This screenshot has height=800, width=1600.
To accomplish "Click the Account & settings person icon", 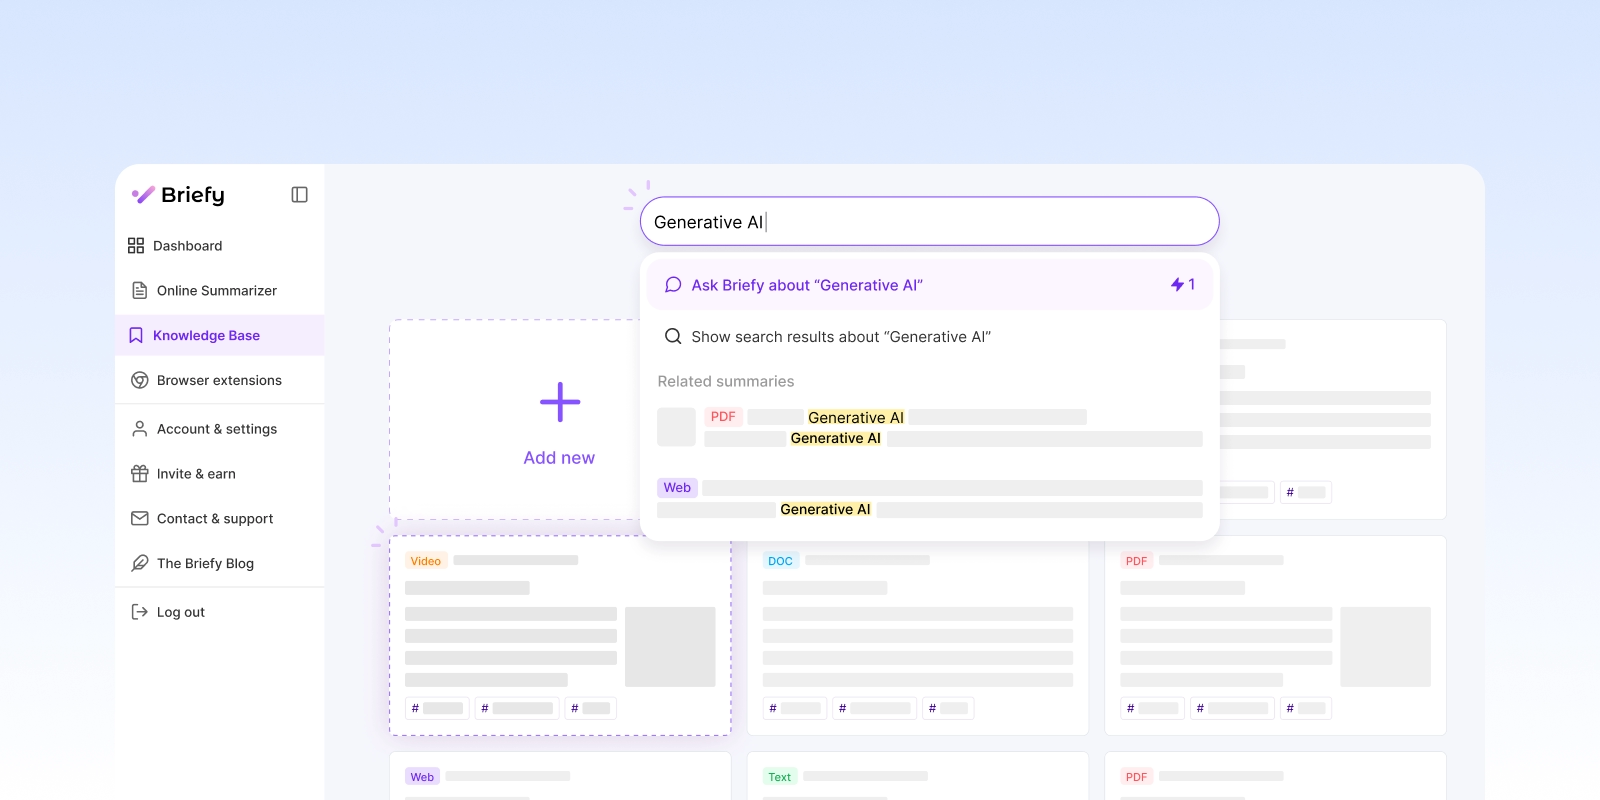I will click(x=140, y=428).
